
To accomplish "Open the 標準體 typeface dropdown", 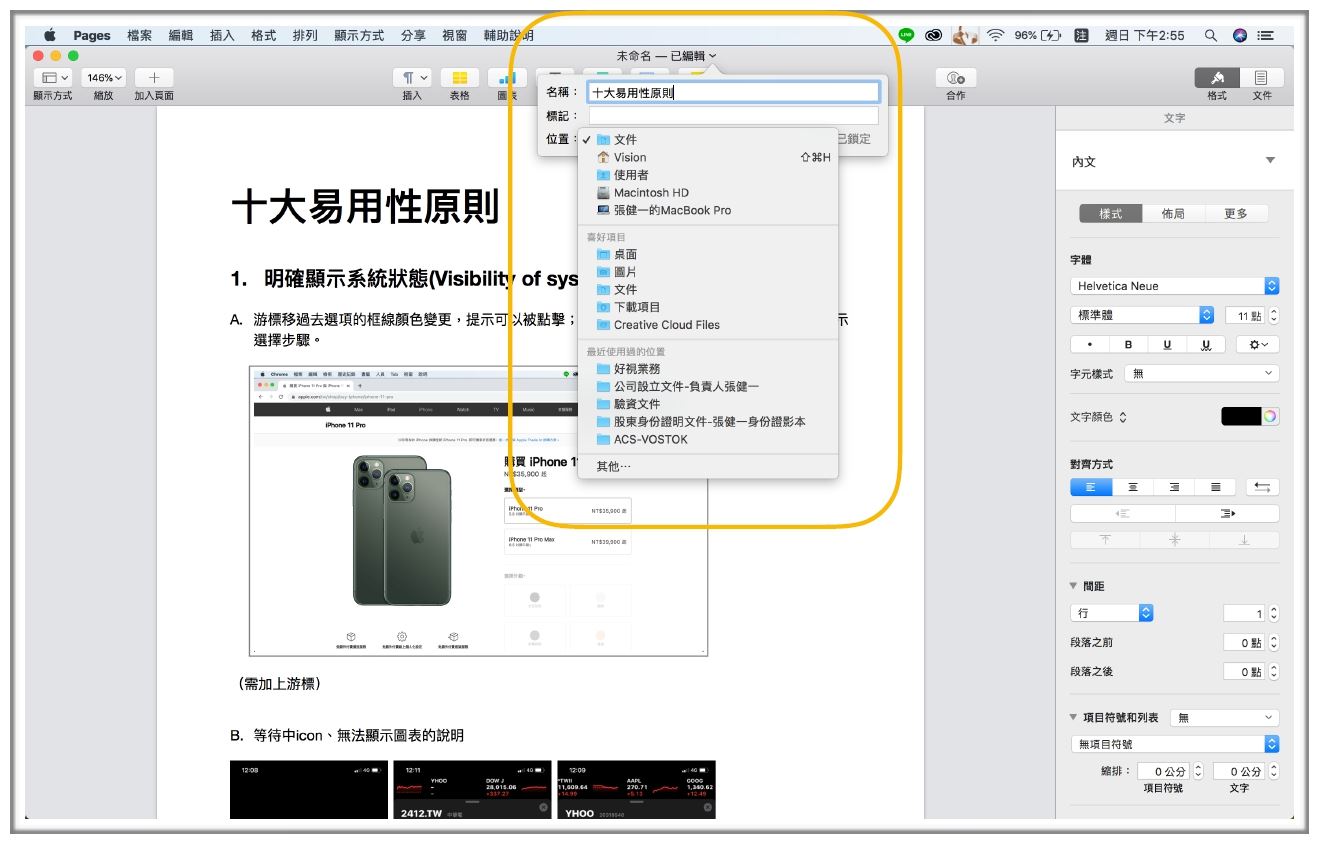I will click(1142, 315).
